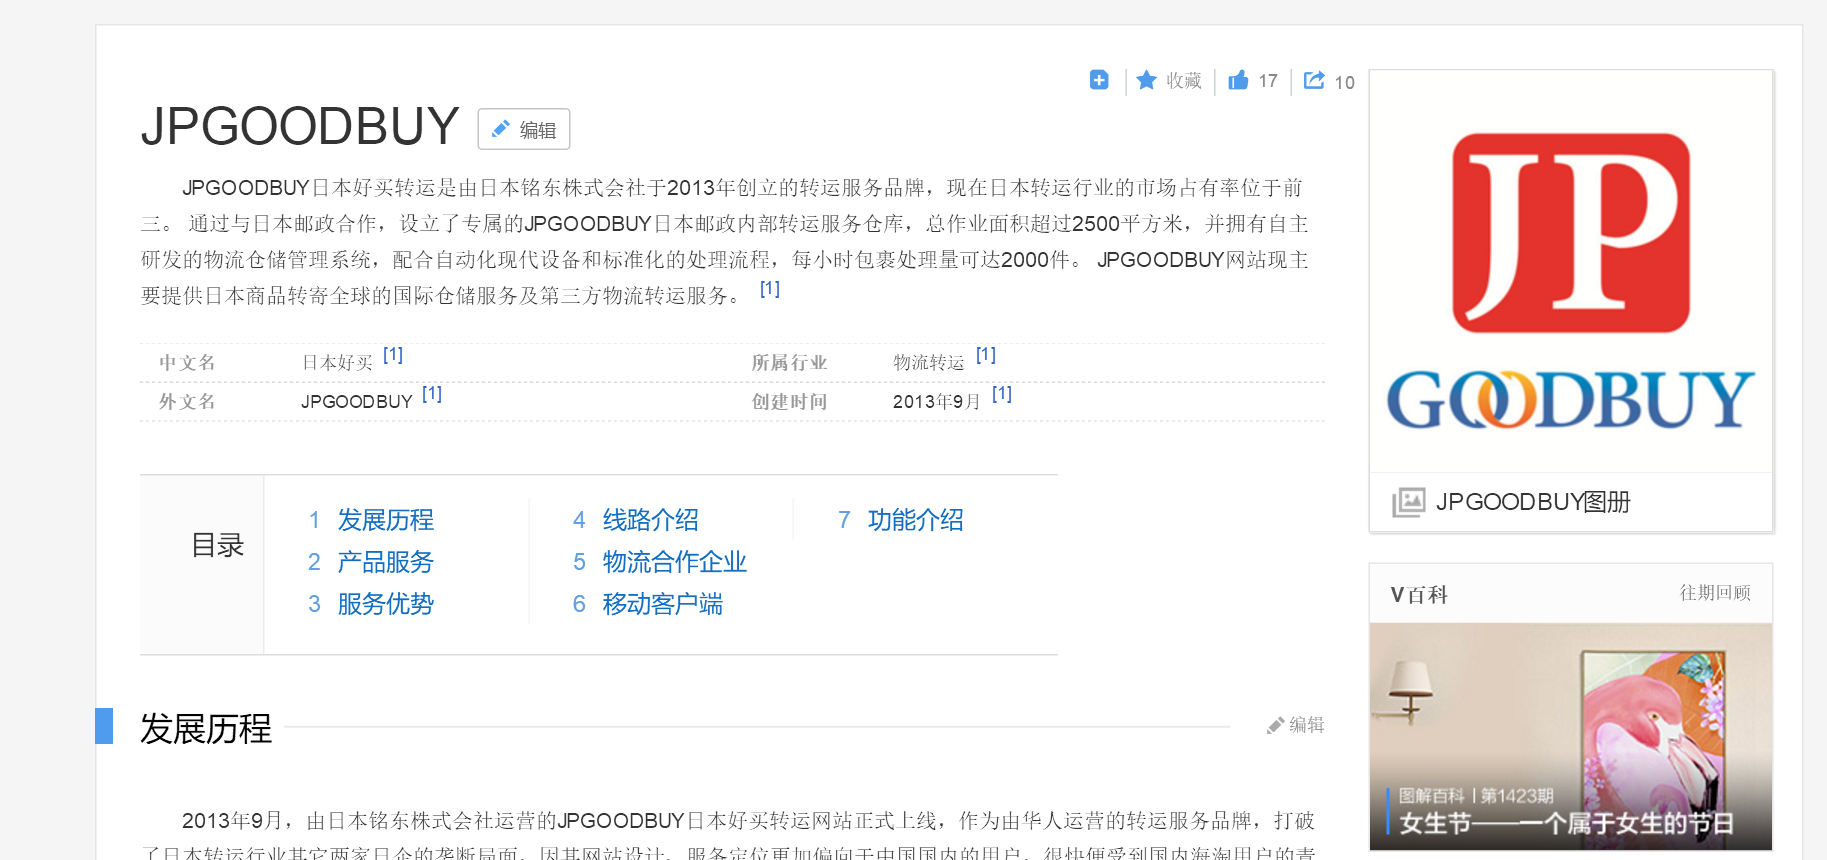This screenshot has height=860, width=1827.
Task: Like the entry with thumbs-up icon
Action: (x=1238, y=80)
